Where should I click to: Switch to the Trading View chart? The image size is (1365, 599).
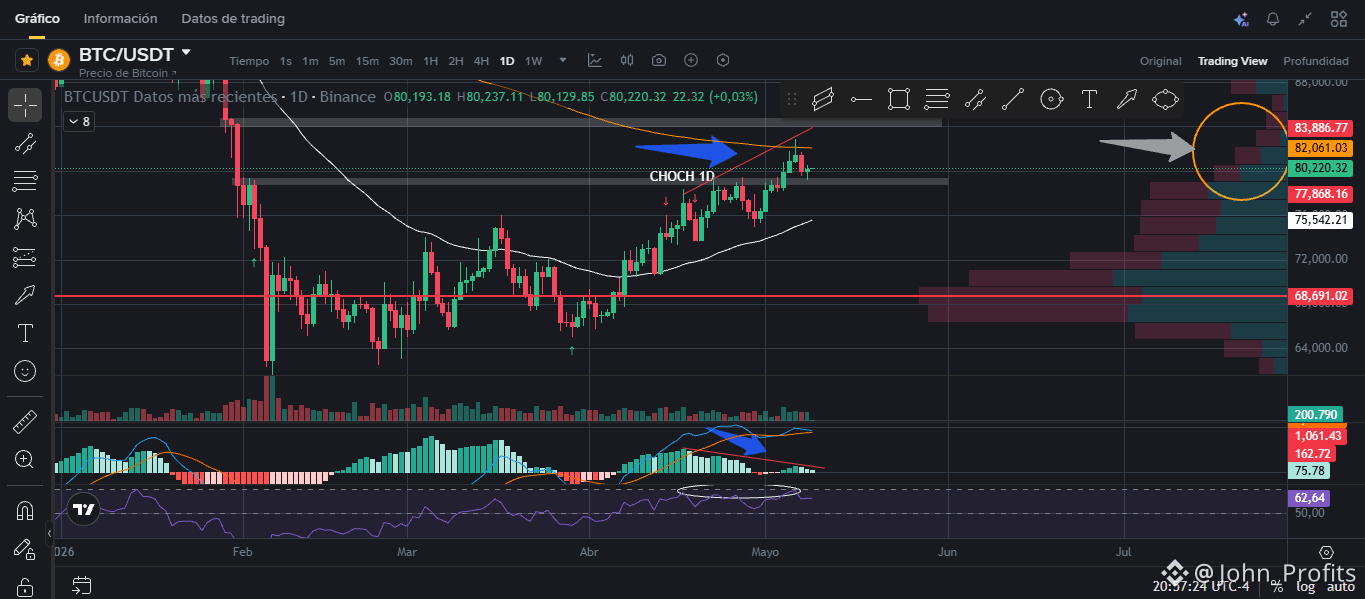pos(1233,61)
